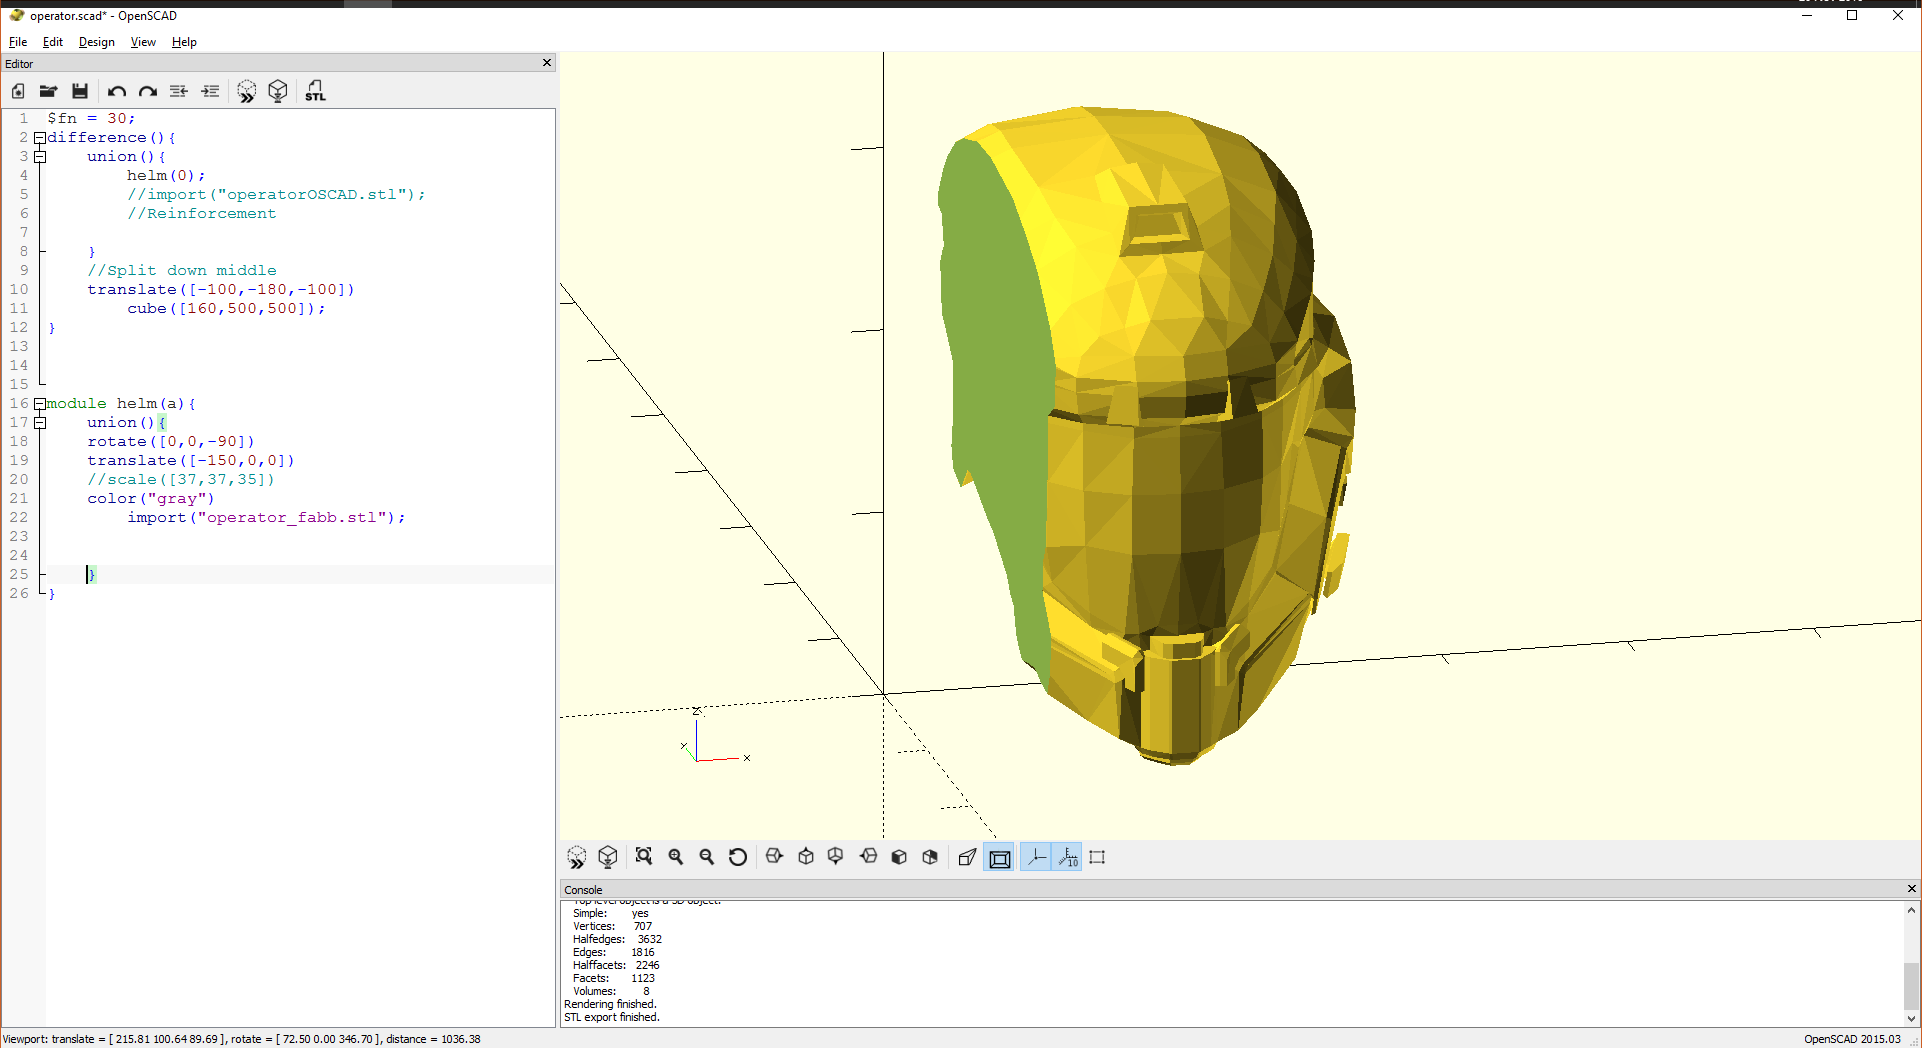Click Render icon in the viewer toolbar

click(608, 857)
